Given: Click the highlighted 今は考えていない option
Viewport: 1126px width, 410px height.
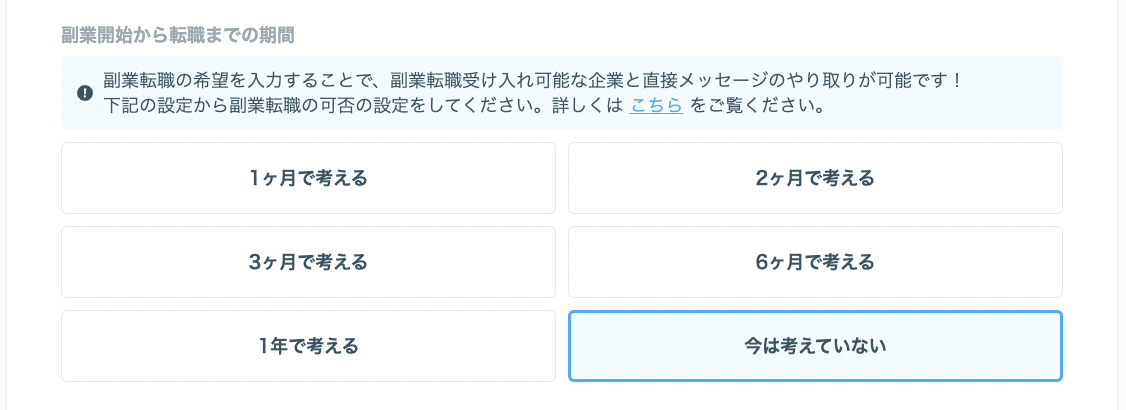Looking at the screenshot, I should 815,346.
